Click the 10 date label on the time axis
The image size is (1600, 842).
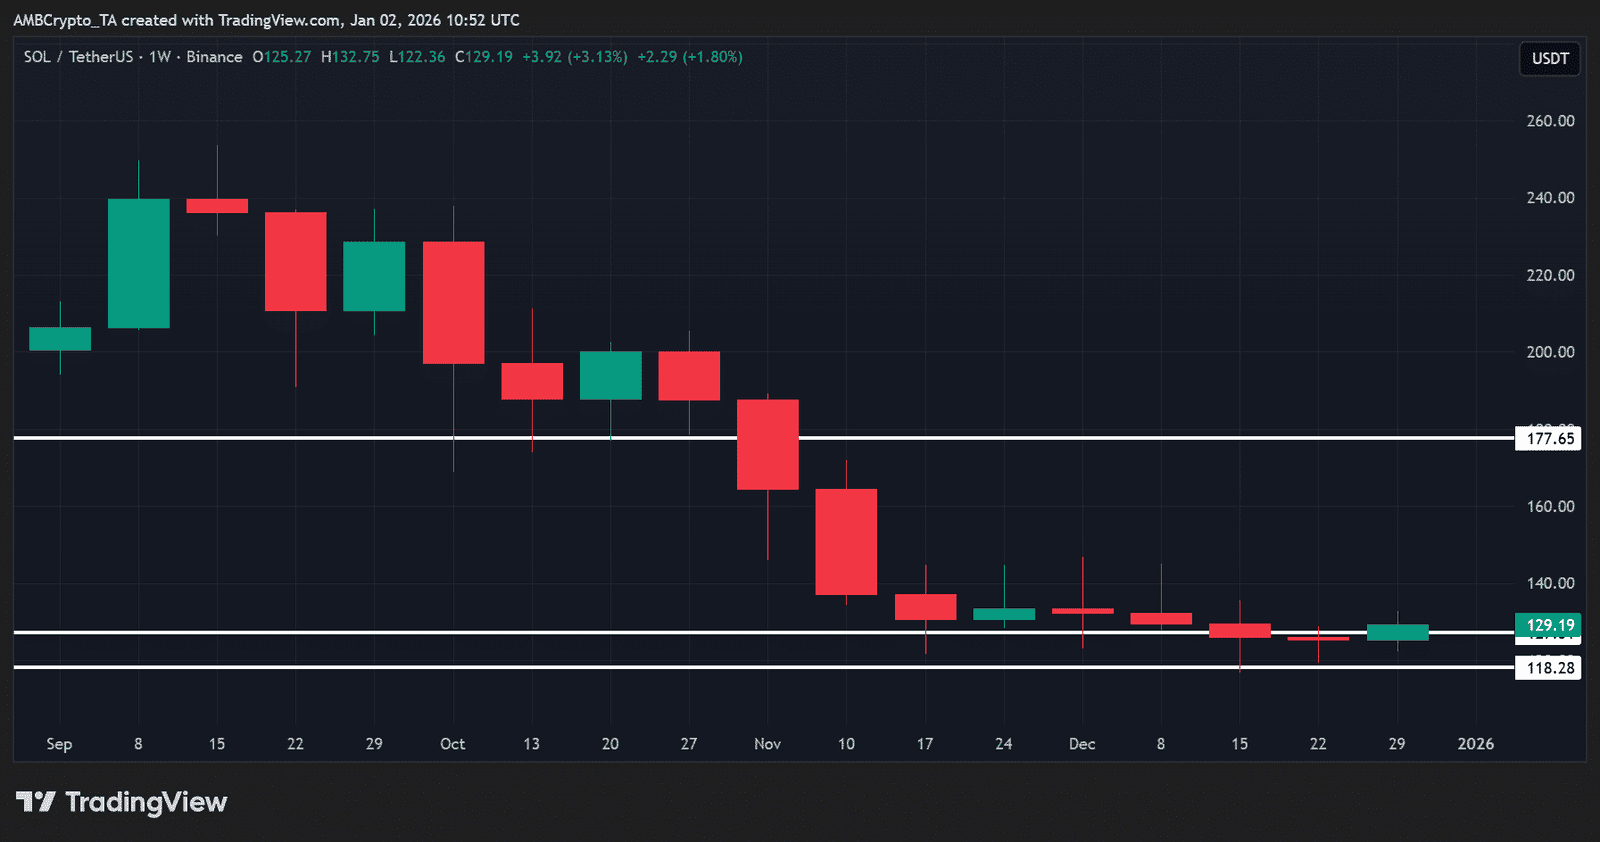point(847,744)
